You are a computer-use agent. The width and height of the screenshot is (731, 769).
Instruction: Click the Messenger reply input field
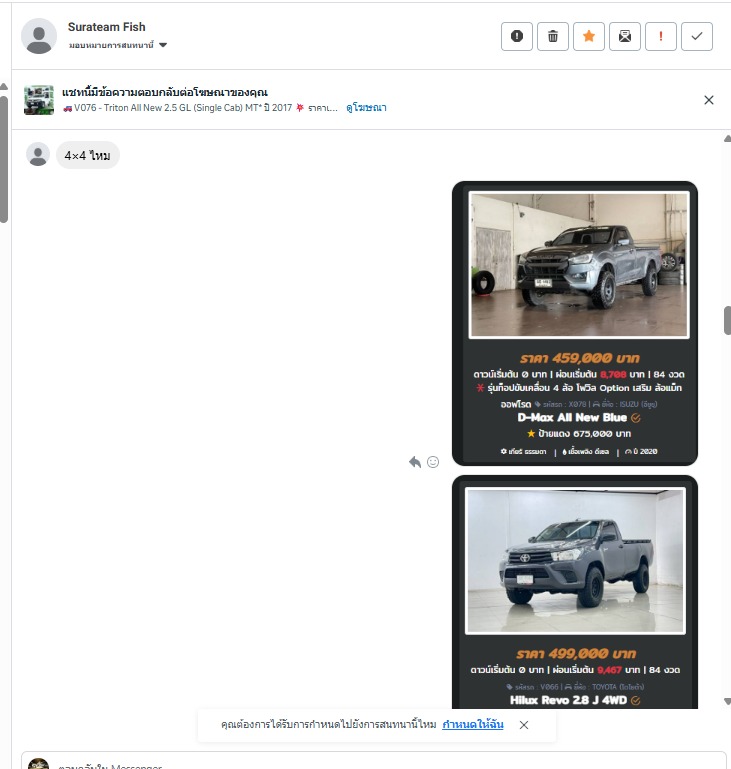pyautogui.click(x=374, y=761)
